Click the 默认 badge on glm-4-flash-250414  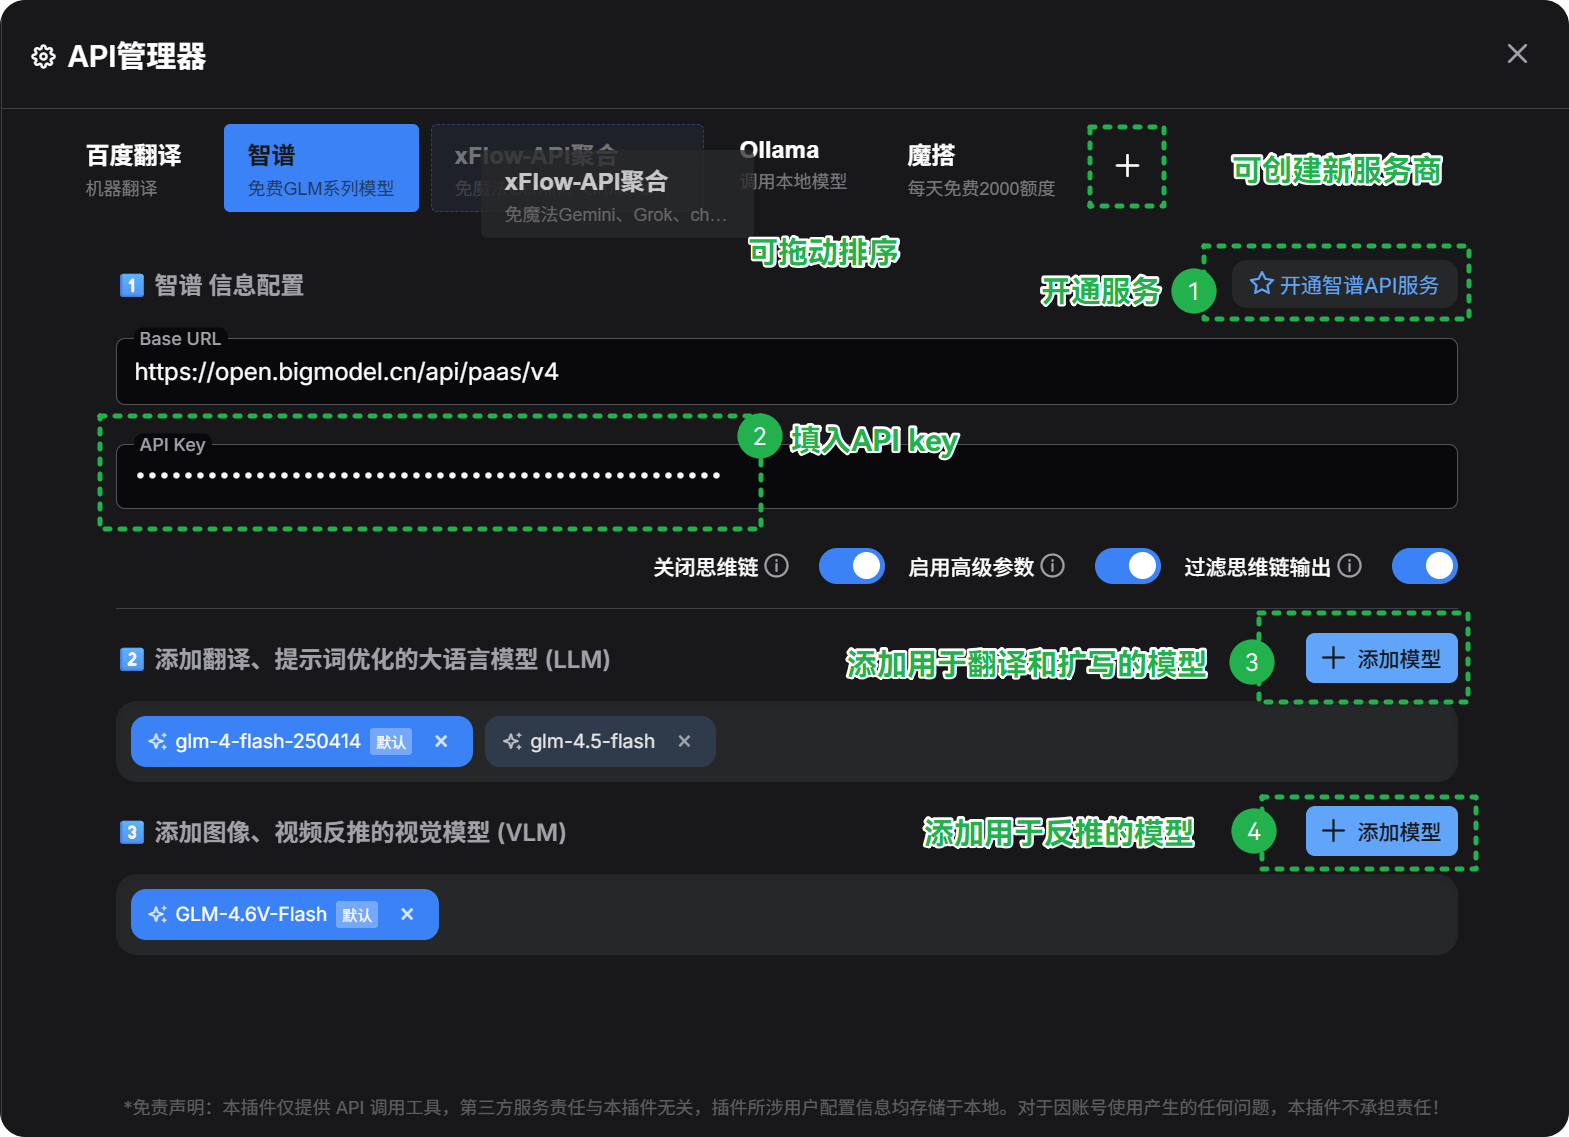click(391, 742)
